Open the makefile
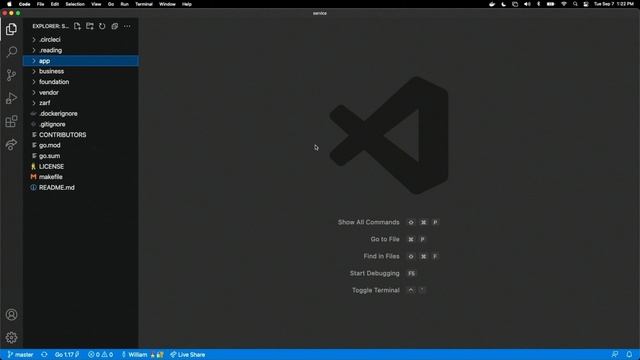Image resolution: width=640 pixels, height=360 pixels. [x=81, y=177]
